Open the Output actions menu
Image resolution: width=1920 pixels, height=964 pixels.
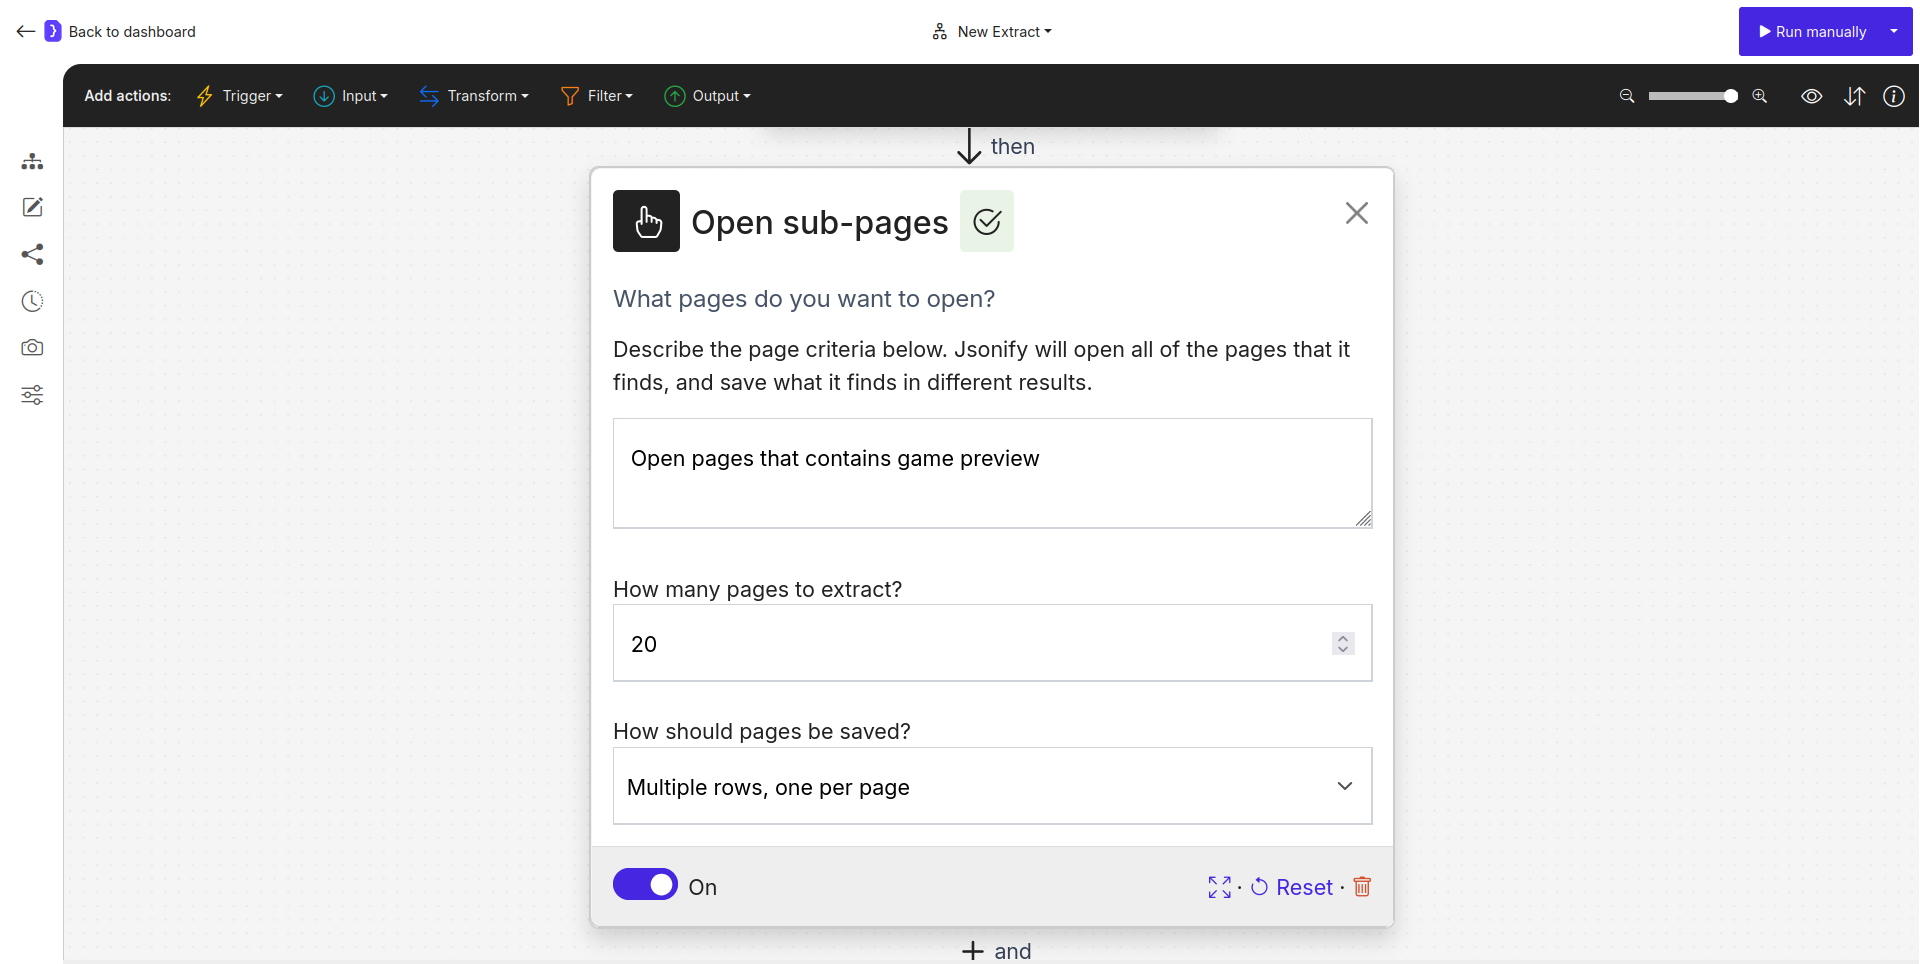coord(708,96)
